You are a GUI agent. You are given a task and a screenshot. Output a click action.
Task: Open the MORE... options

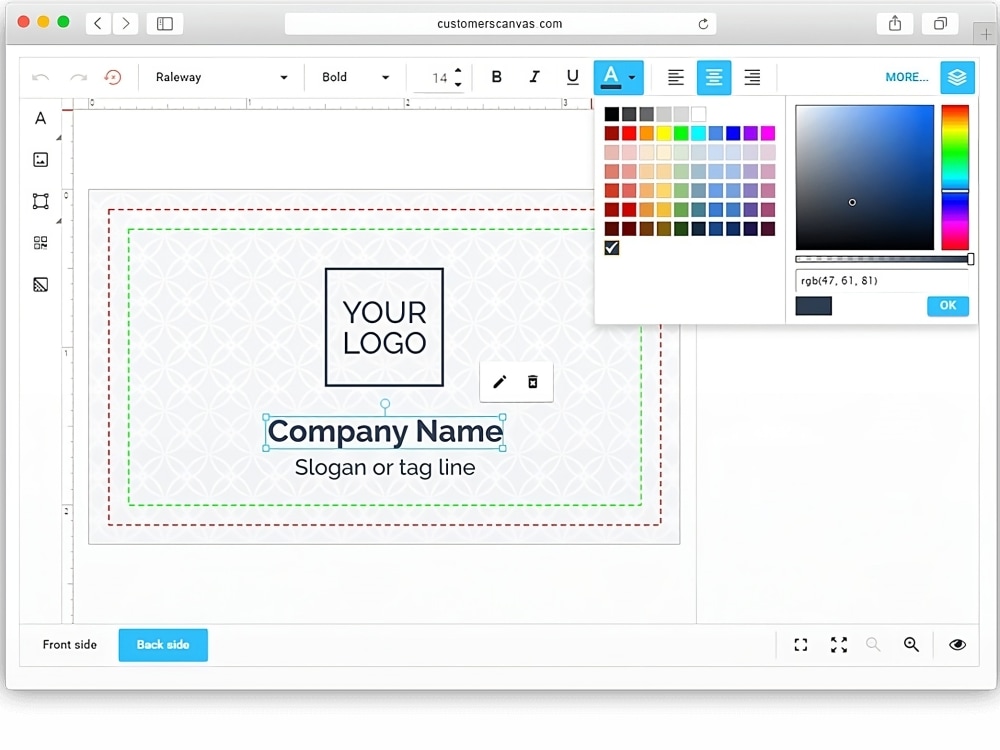click(x=906, y=77)
